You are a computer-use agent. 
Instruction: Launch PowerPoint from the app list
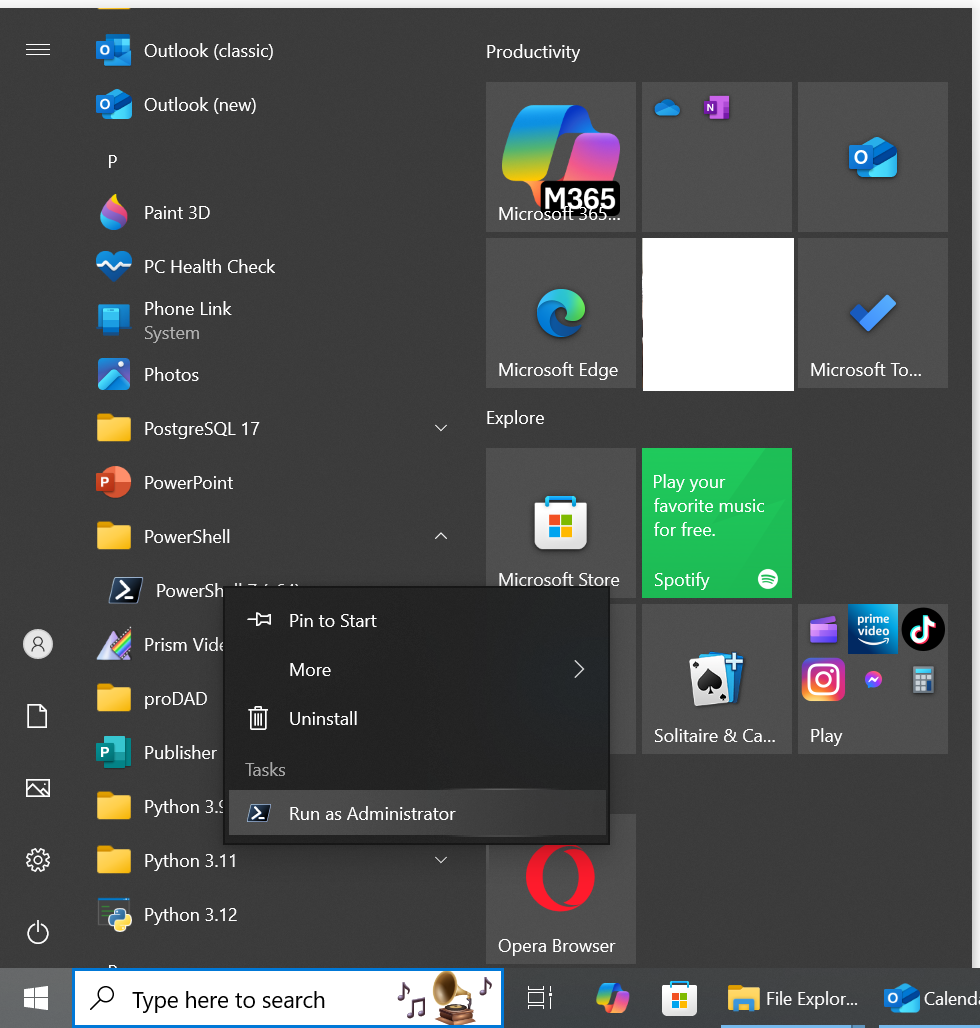(272, 483)
